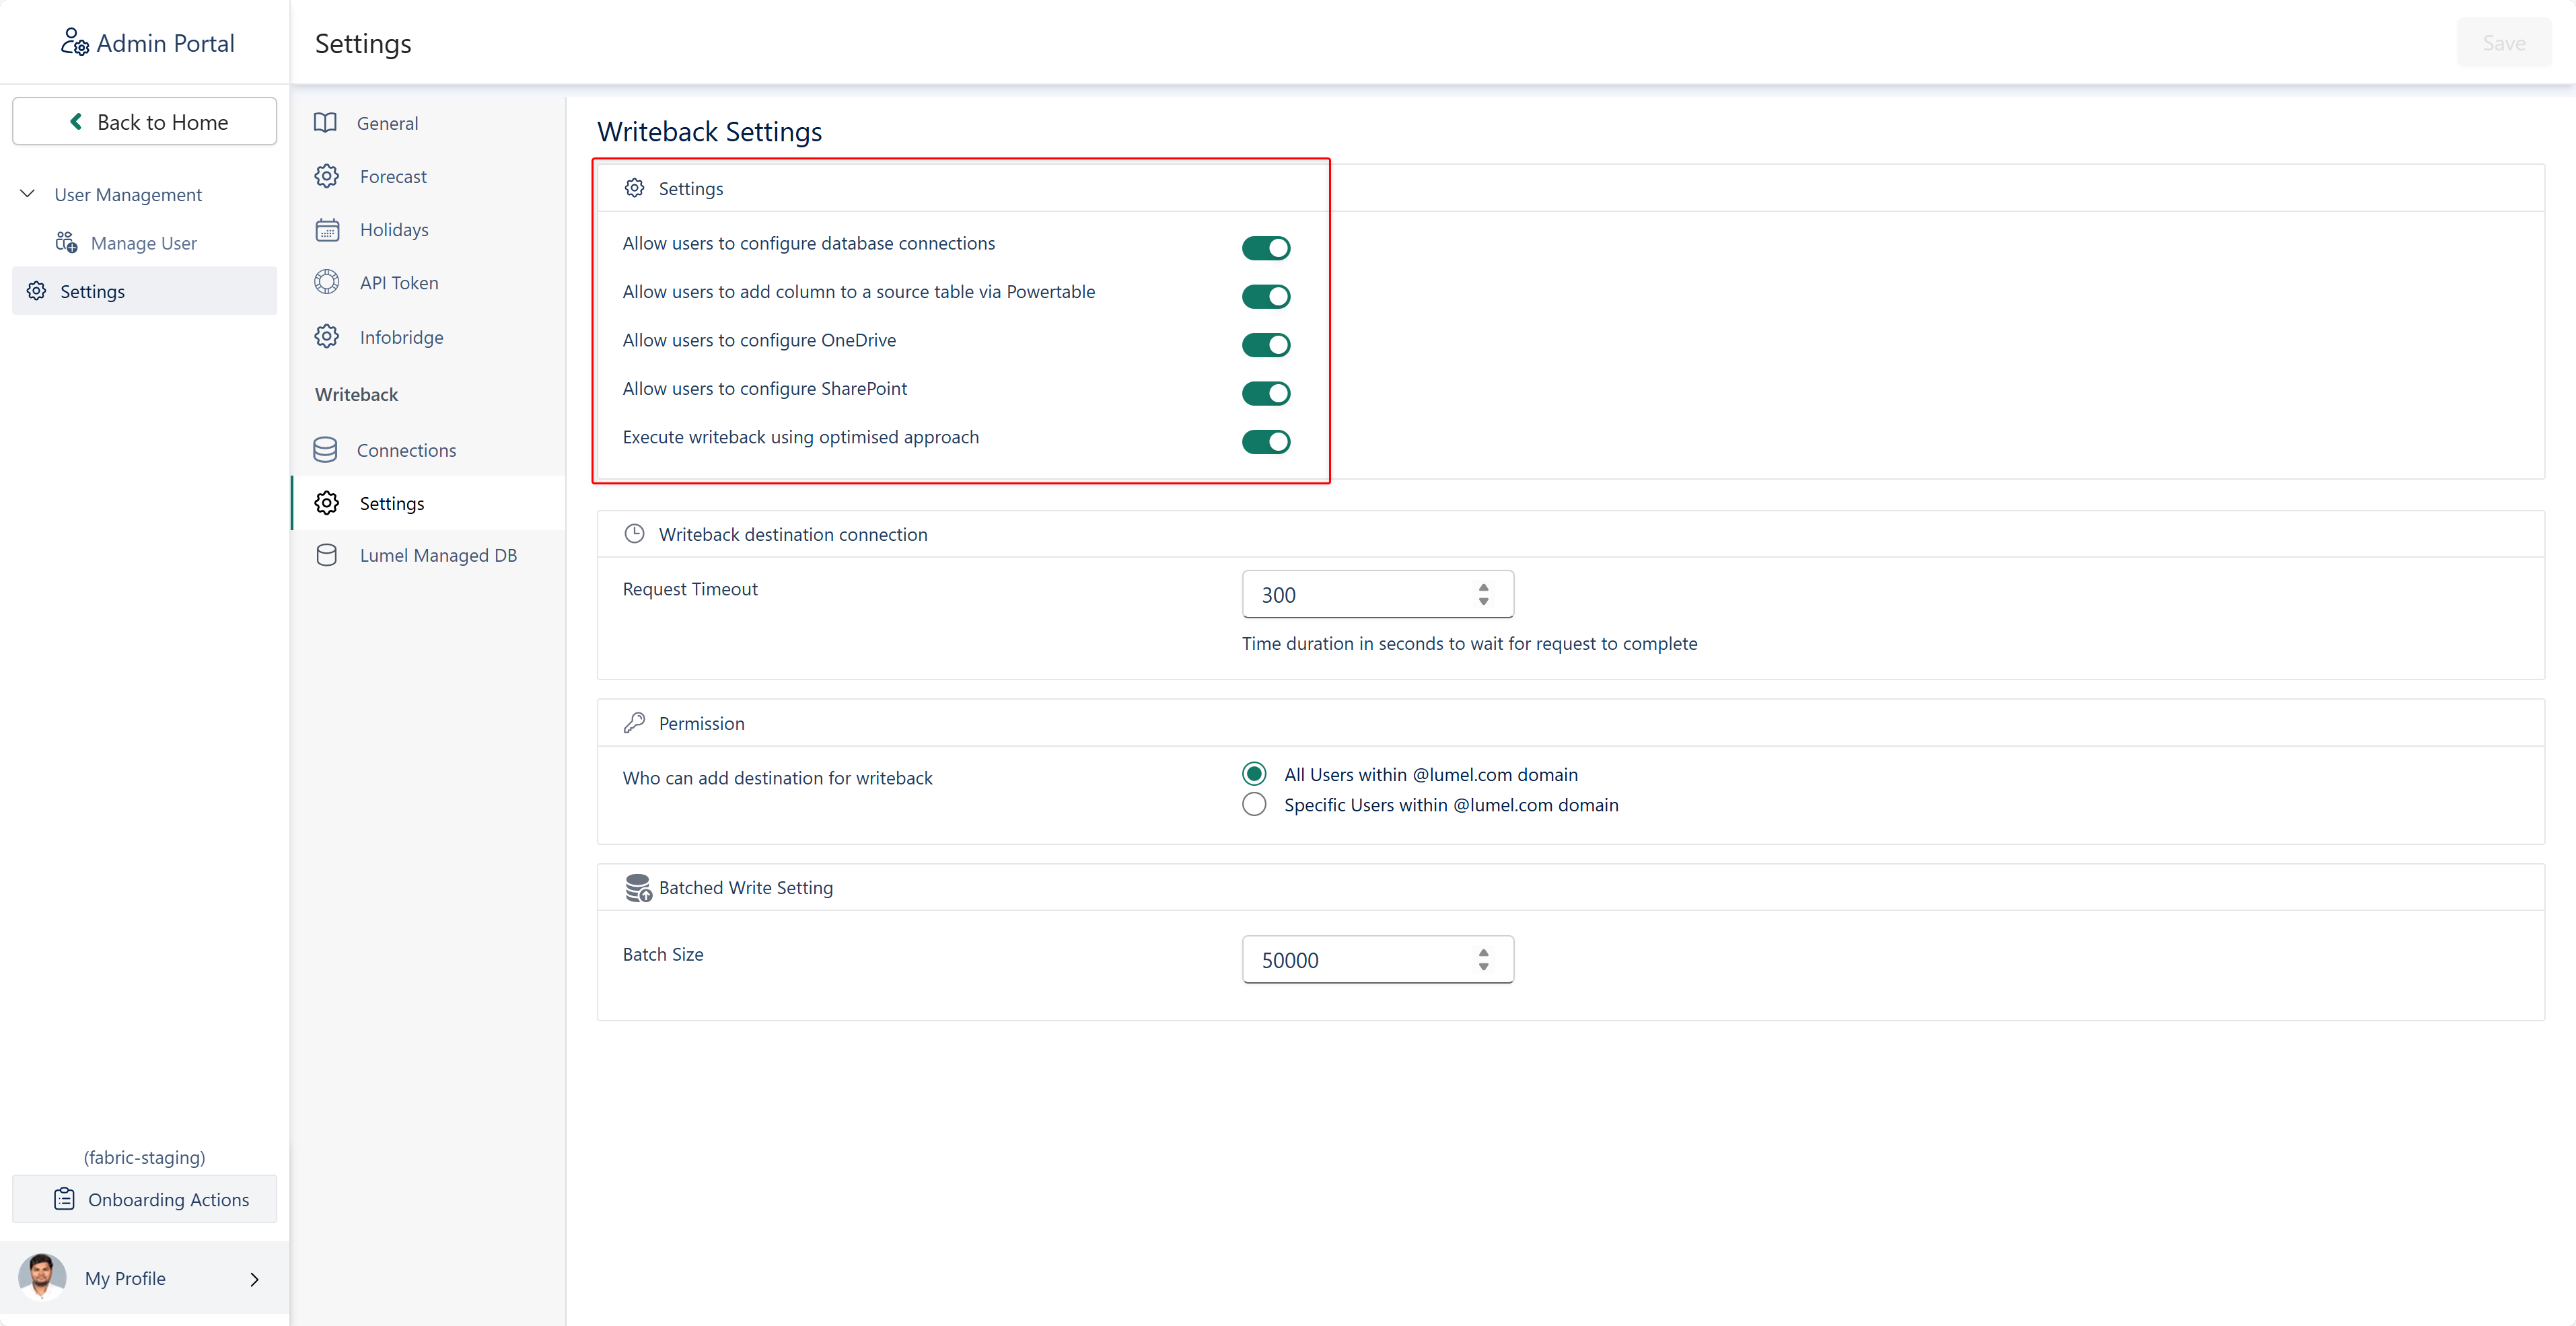2576x1326 pixels.
Task: Expand My Profile with the right chevron
Action: coord(254,1279)
